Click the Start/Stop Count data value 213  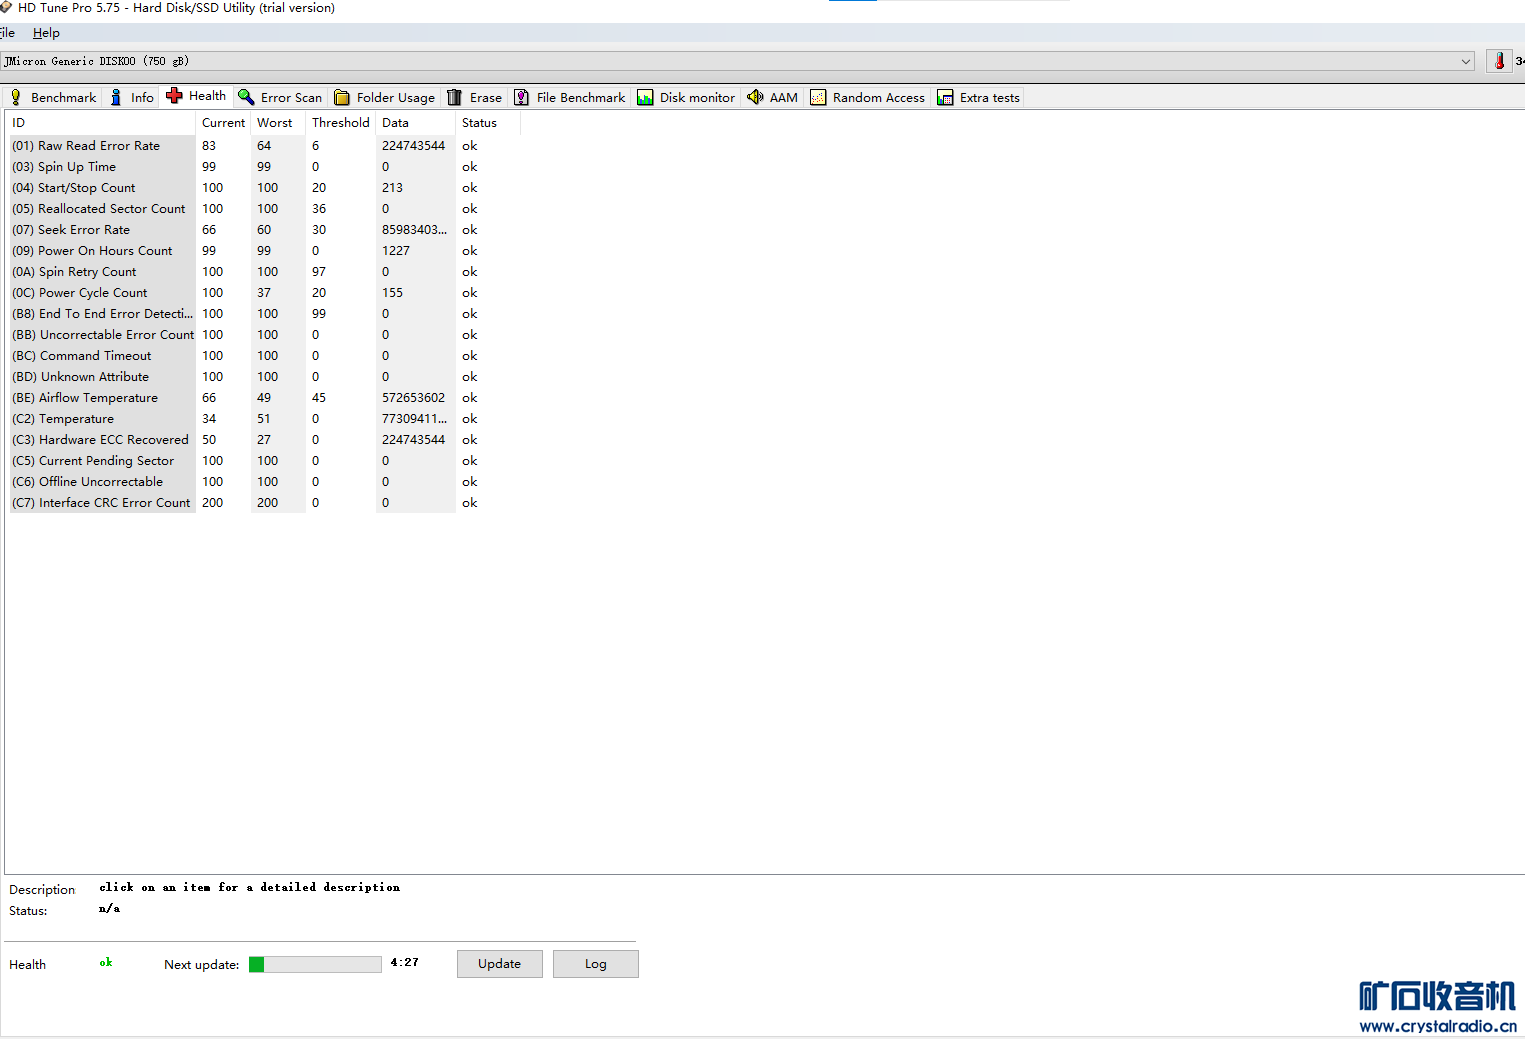pos(392,188)
